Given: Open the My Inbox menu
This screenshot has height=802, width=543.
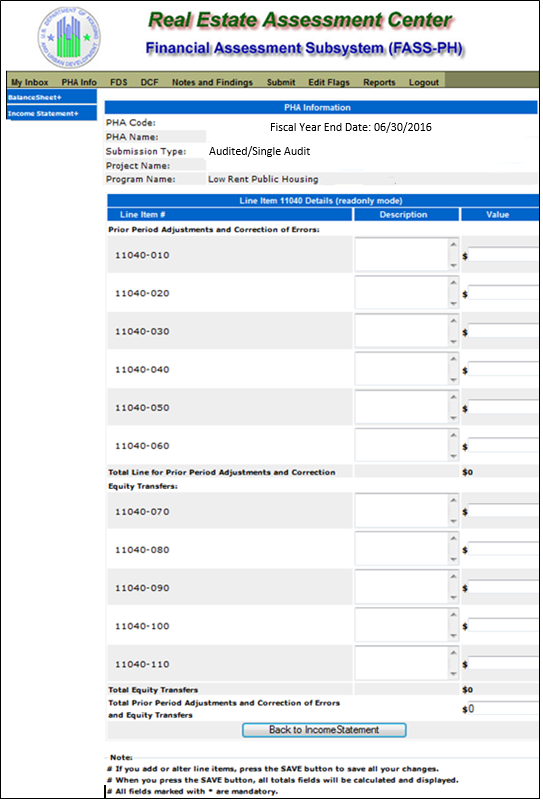Looking at the screenshot, I should click(x=30, y=82).
